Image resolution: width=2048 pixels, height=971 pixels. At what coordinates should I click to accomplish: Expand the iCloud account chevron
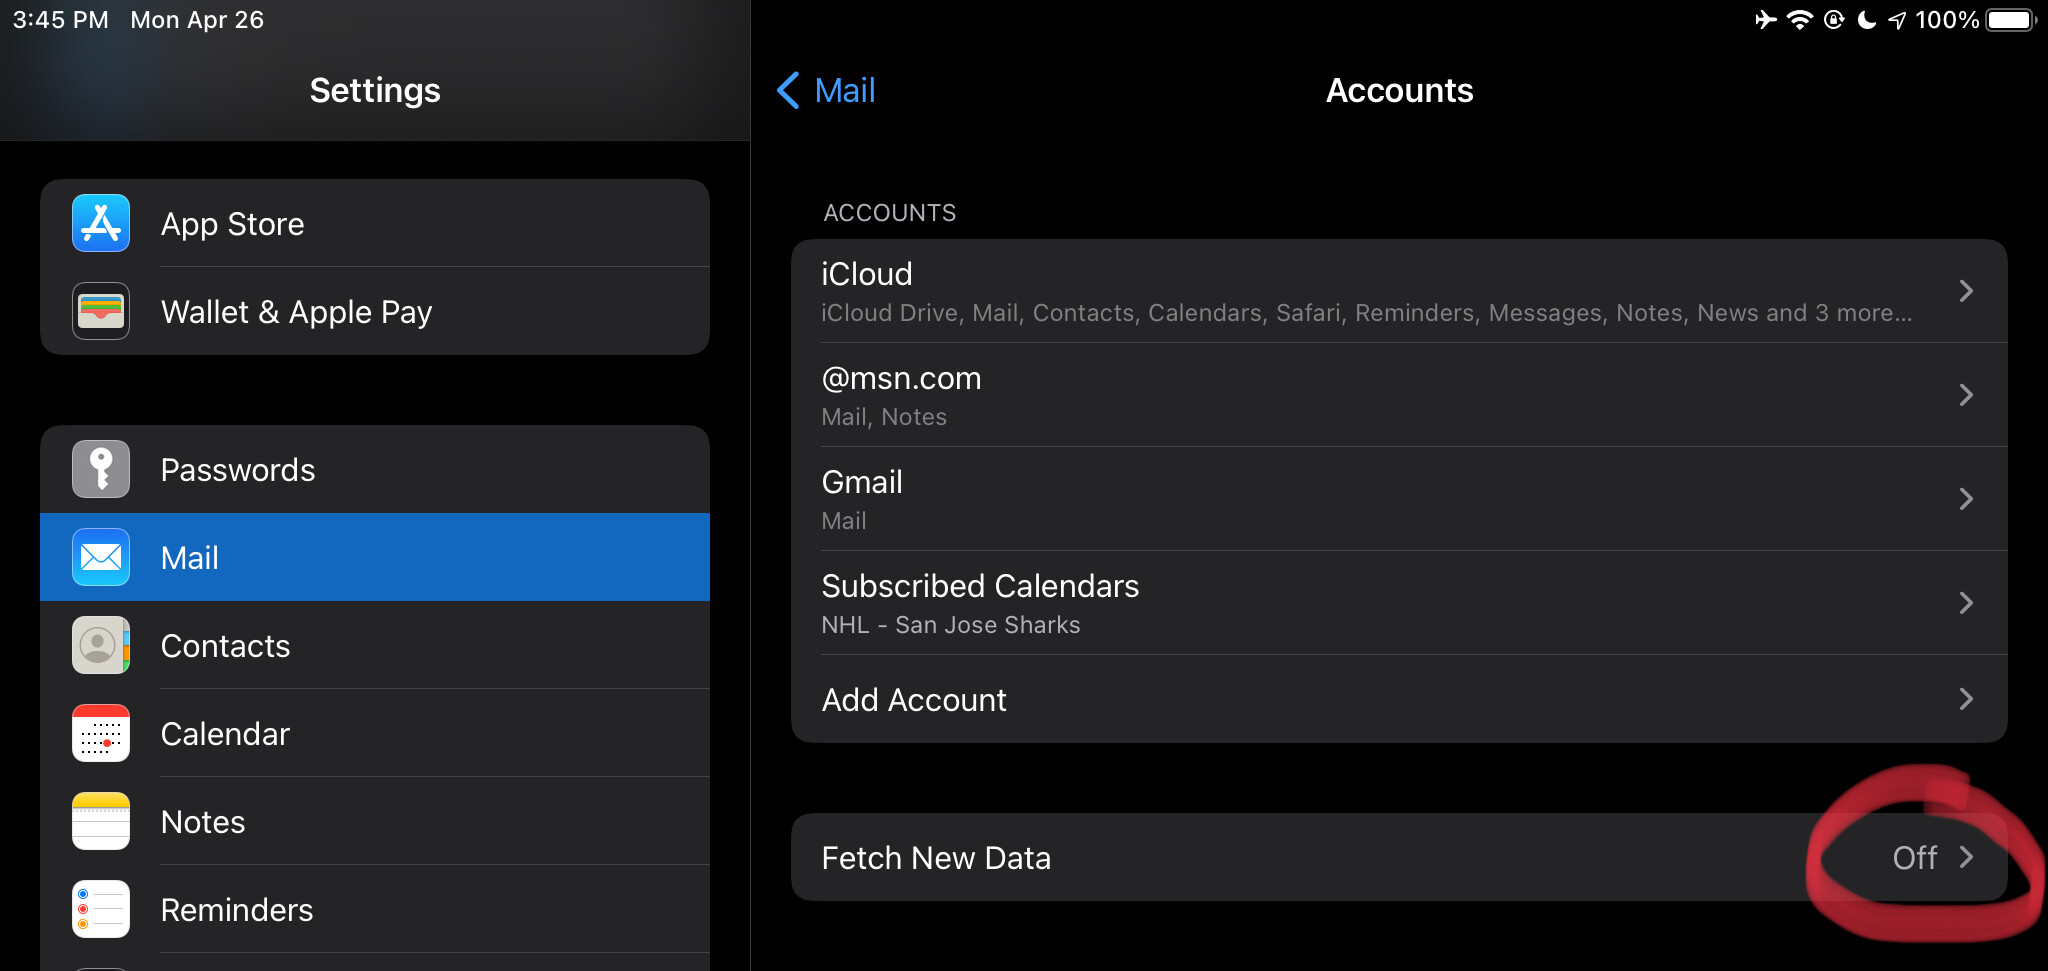[1966, 291]
